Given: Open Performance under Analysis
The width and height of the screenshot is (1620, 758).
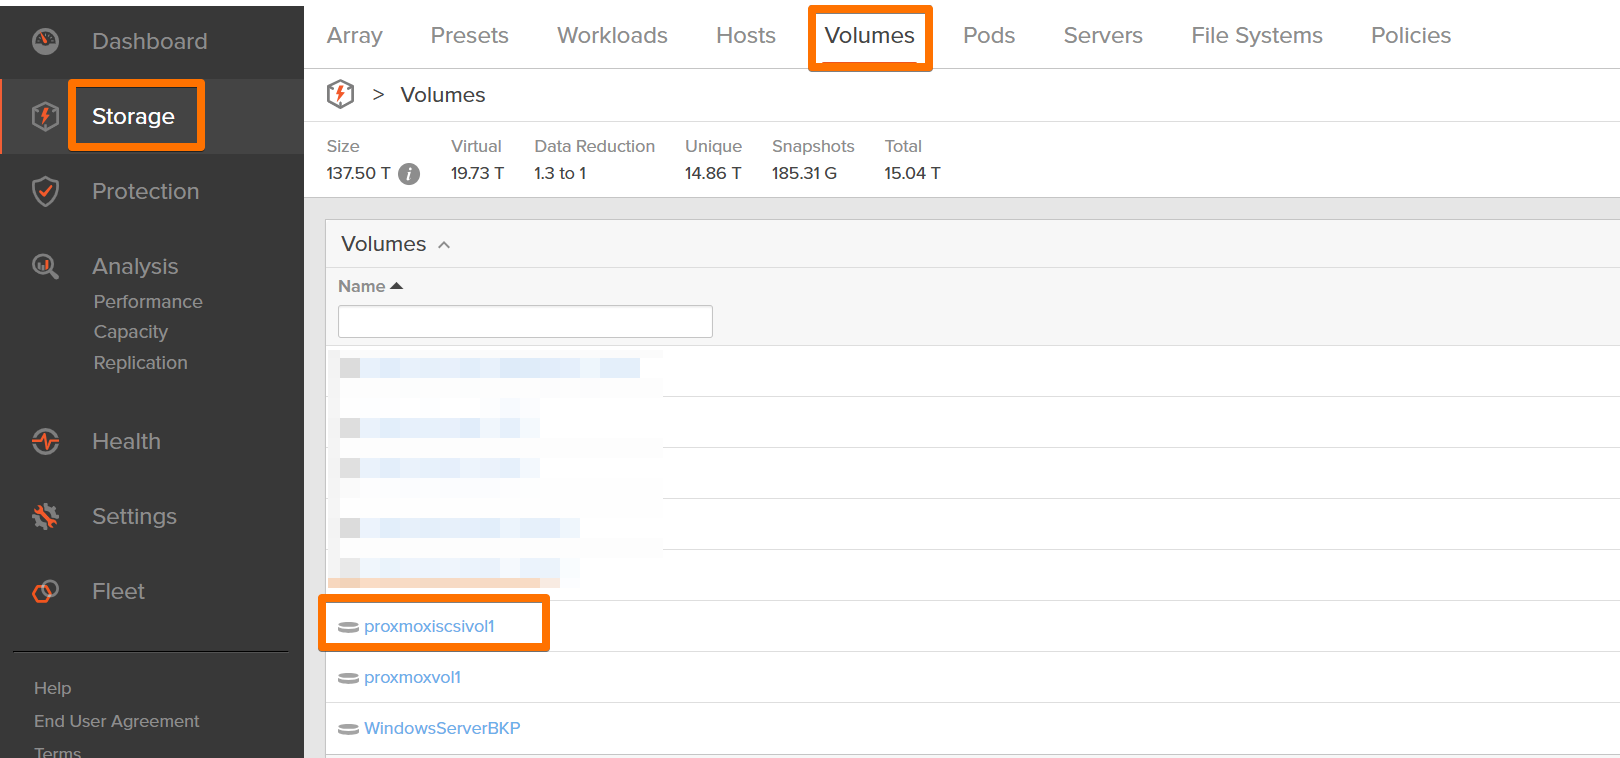Looking at the screenshot, I should click(148, 302).
